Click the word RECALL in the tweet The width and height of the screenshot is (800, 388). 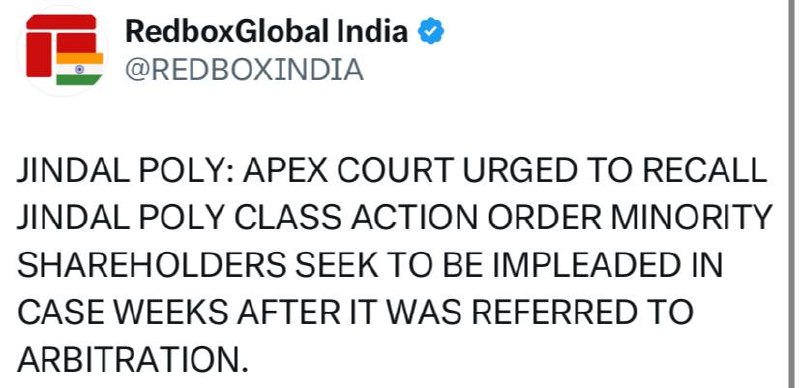[704, 171]
